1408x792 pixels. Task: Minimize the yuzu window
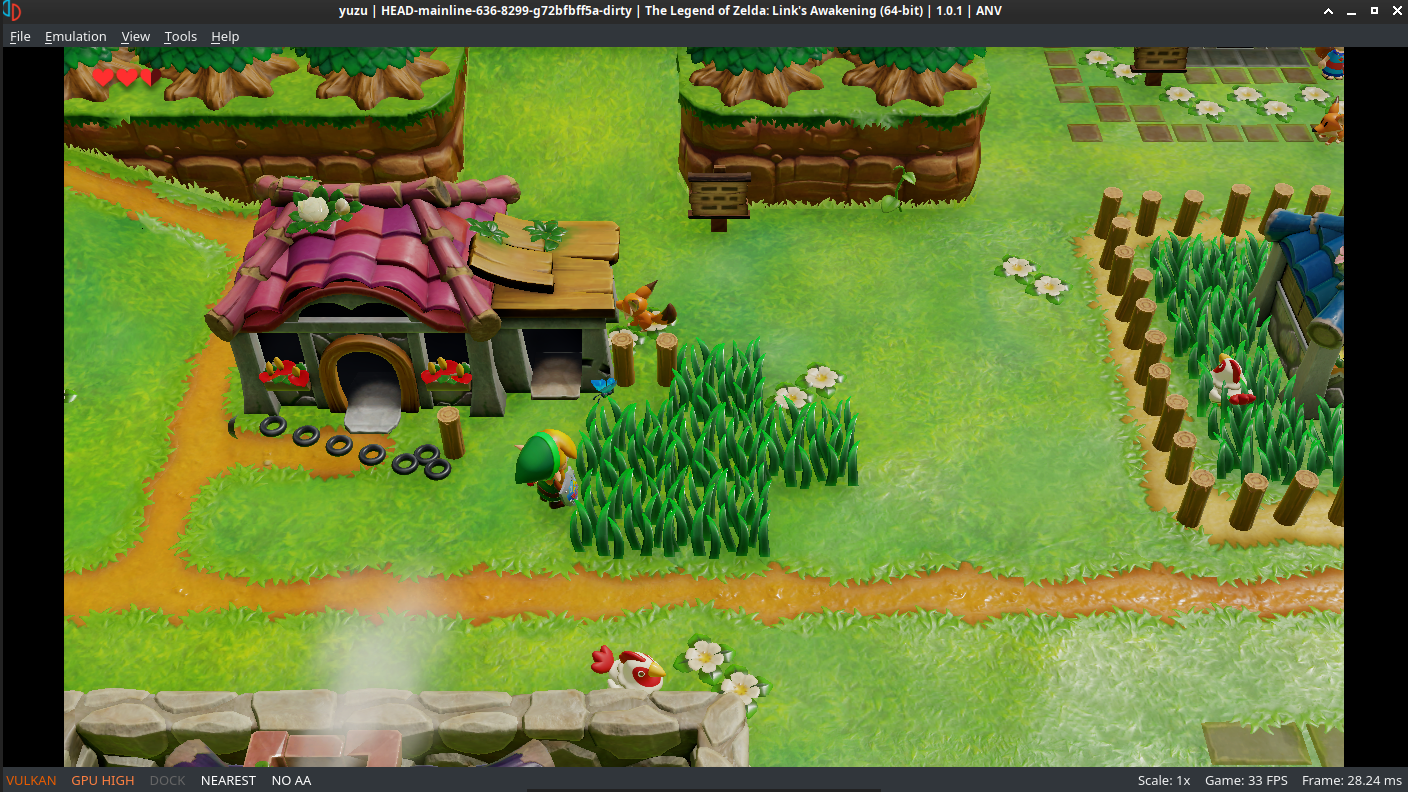click(x=1350, y=11)
